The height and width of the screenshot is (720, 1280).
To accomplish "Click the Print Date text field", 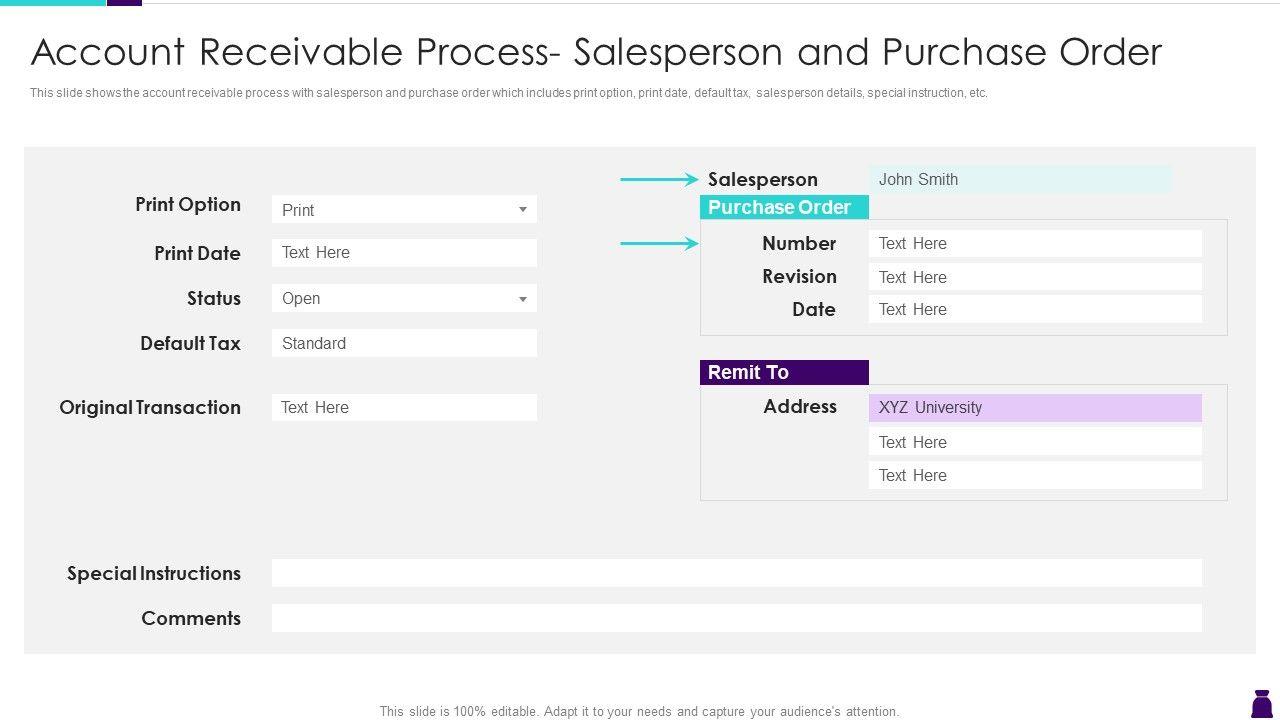I will pyautogui.click(x=404, y=253).
